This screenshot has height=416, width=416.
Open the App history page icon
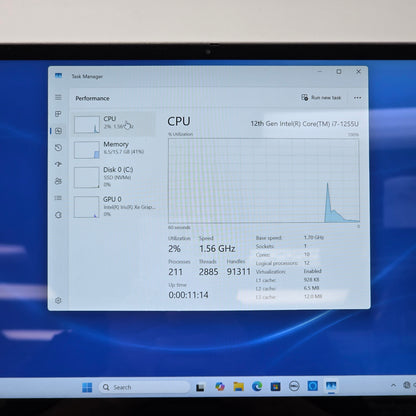tap(58, 148)
